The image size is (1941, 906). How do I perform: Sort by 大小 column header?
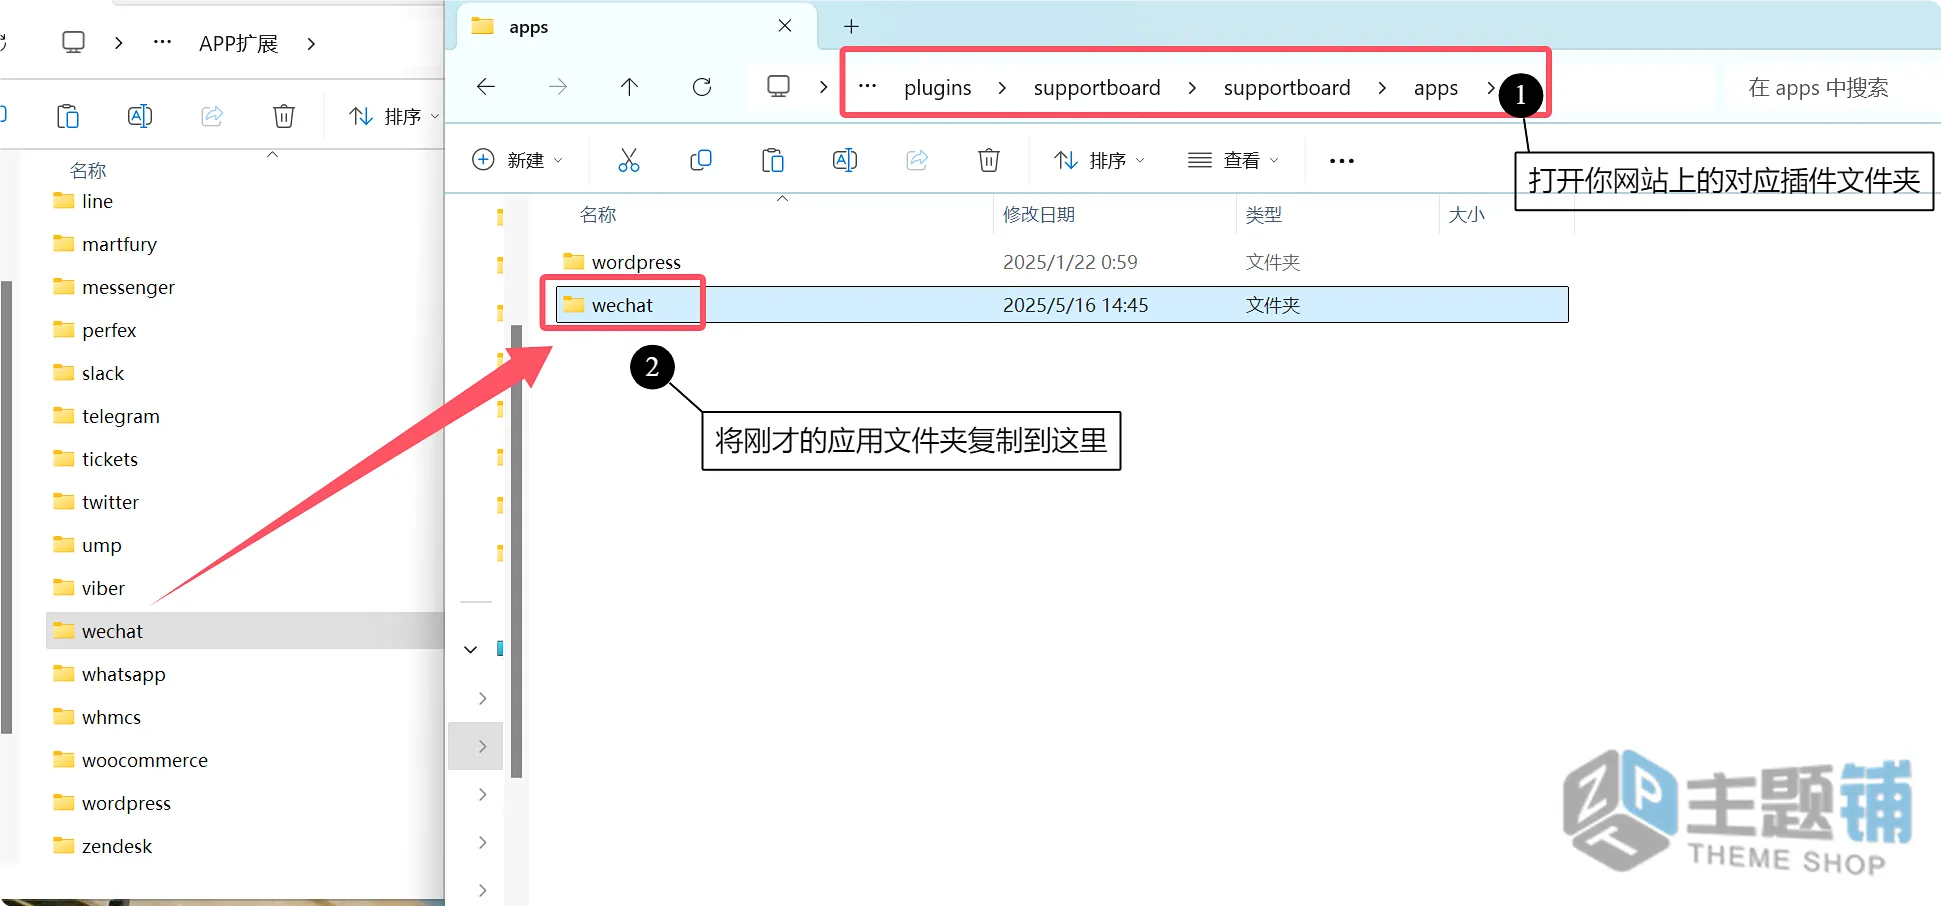pyautogui.click(x=1466, y=214)
